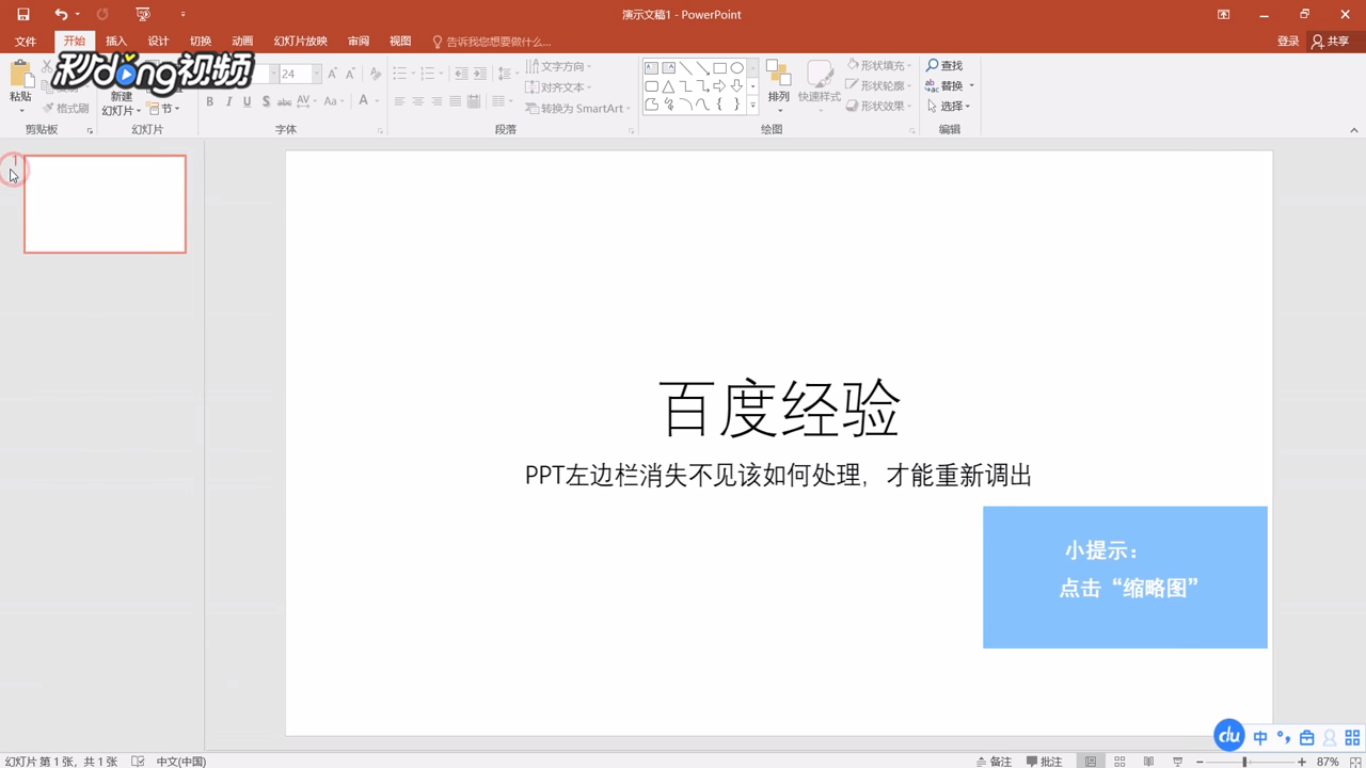
Task: Open the undo history dropdown arrow
Action: 77,14
